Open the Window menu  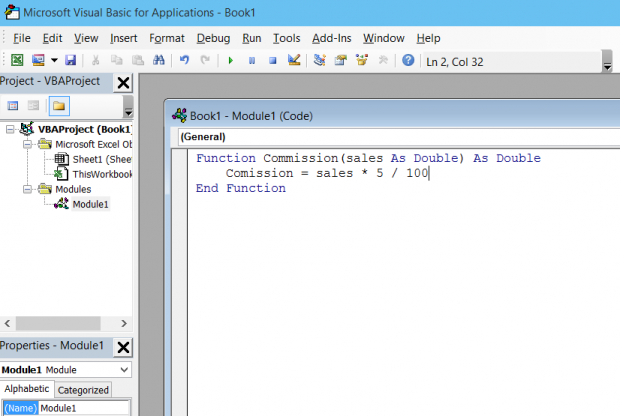pyautogui.click(x=384, y=38)
